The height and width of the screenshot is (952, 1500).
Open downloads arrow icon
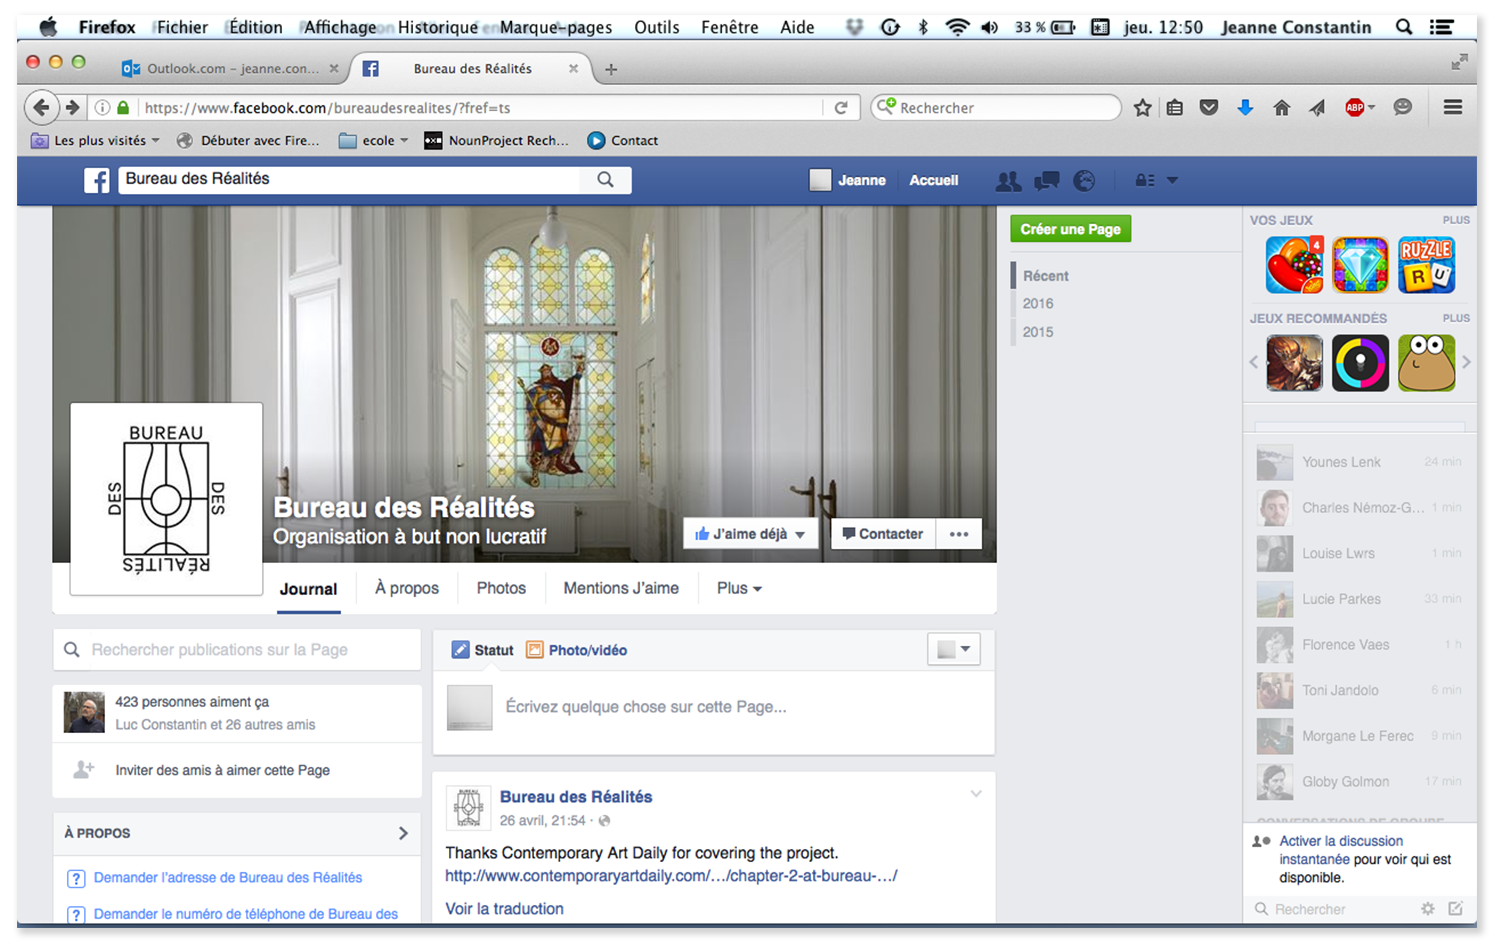tap(1245, 108)
